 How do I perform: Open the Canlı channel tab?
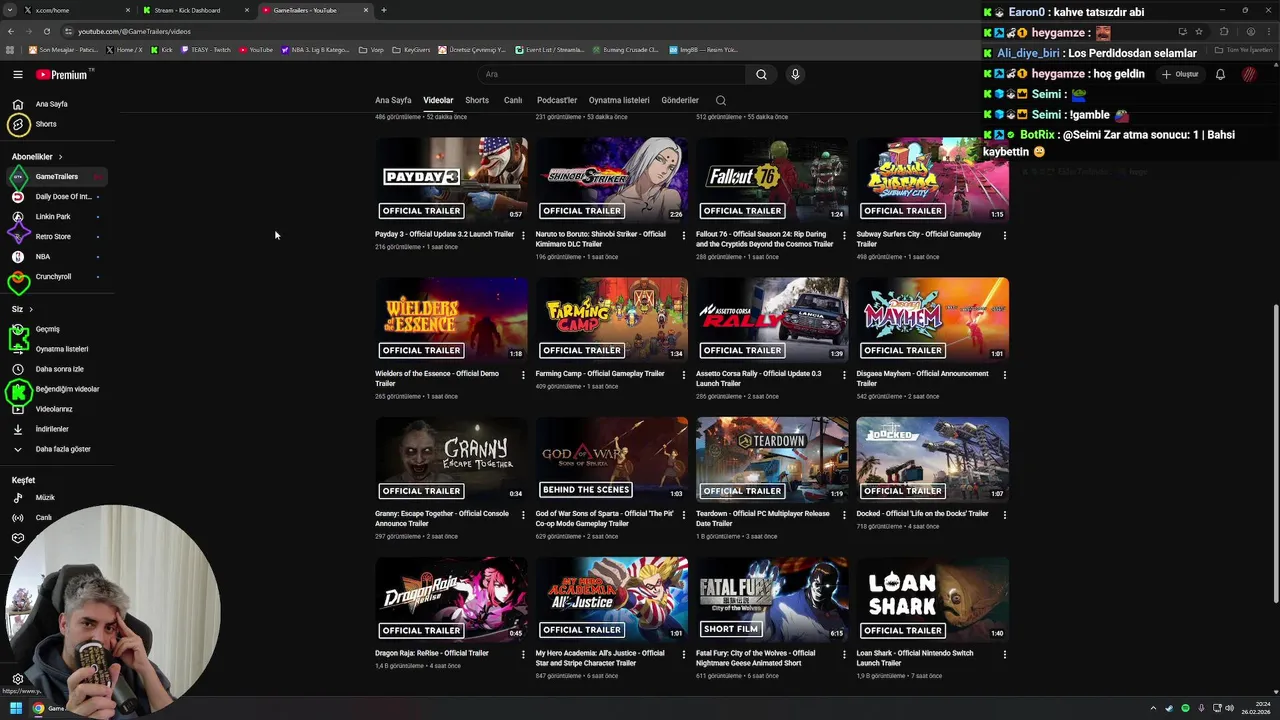(x=513, y=100)
